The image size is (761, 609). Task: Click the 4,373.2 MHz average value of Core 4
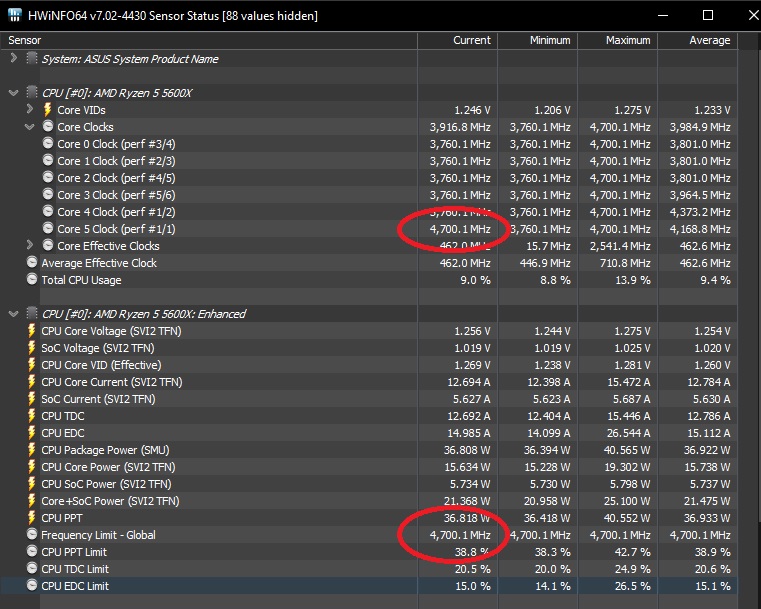pyautogui.click(x=700, y=212)
